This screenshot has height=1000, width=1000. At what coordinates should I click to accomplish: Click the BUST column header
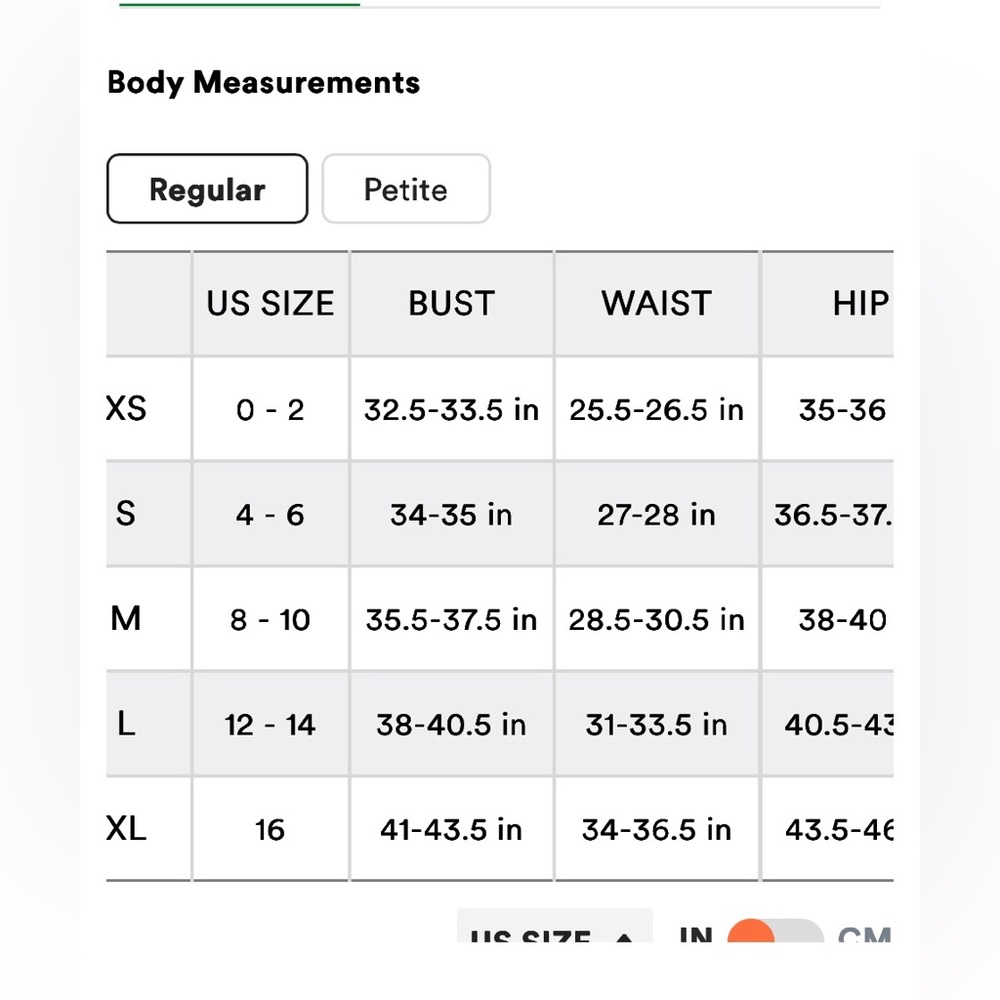pyautogui.click(x=452, y=304)
